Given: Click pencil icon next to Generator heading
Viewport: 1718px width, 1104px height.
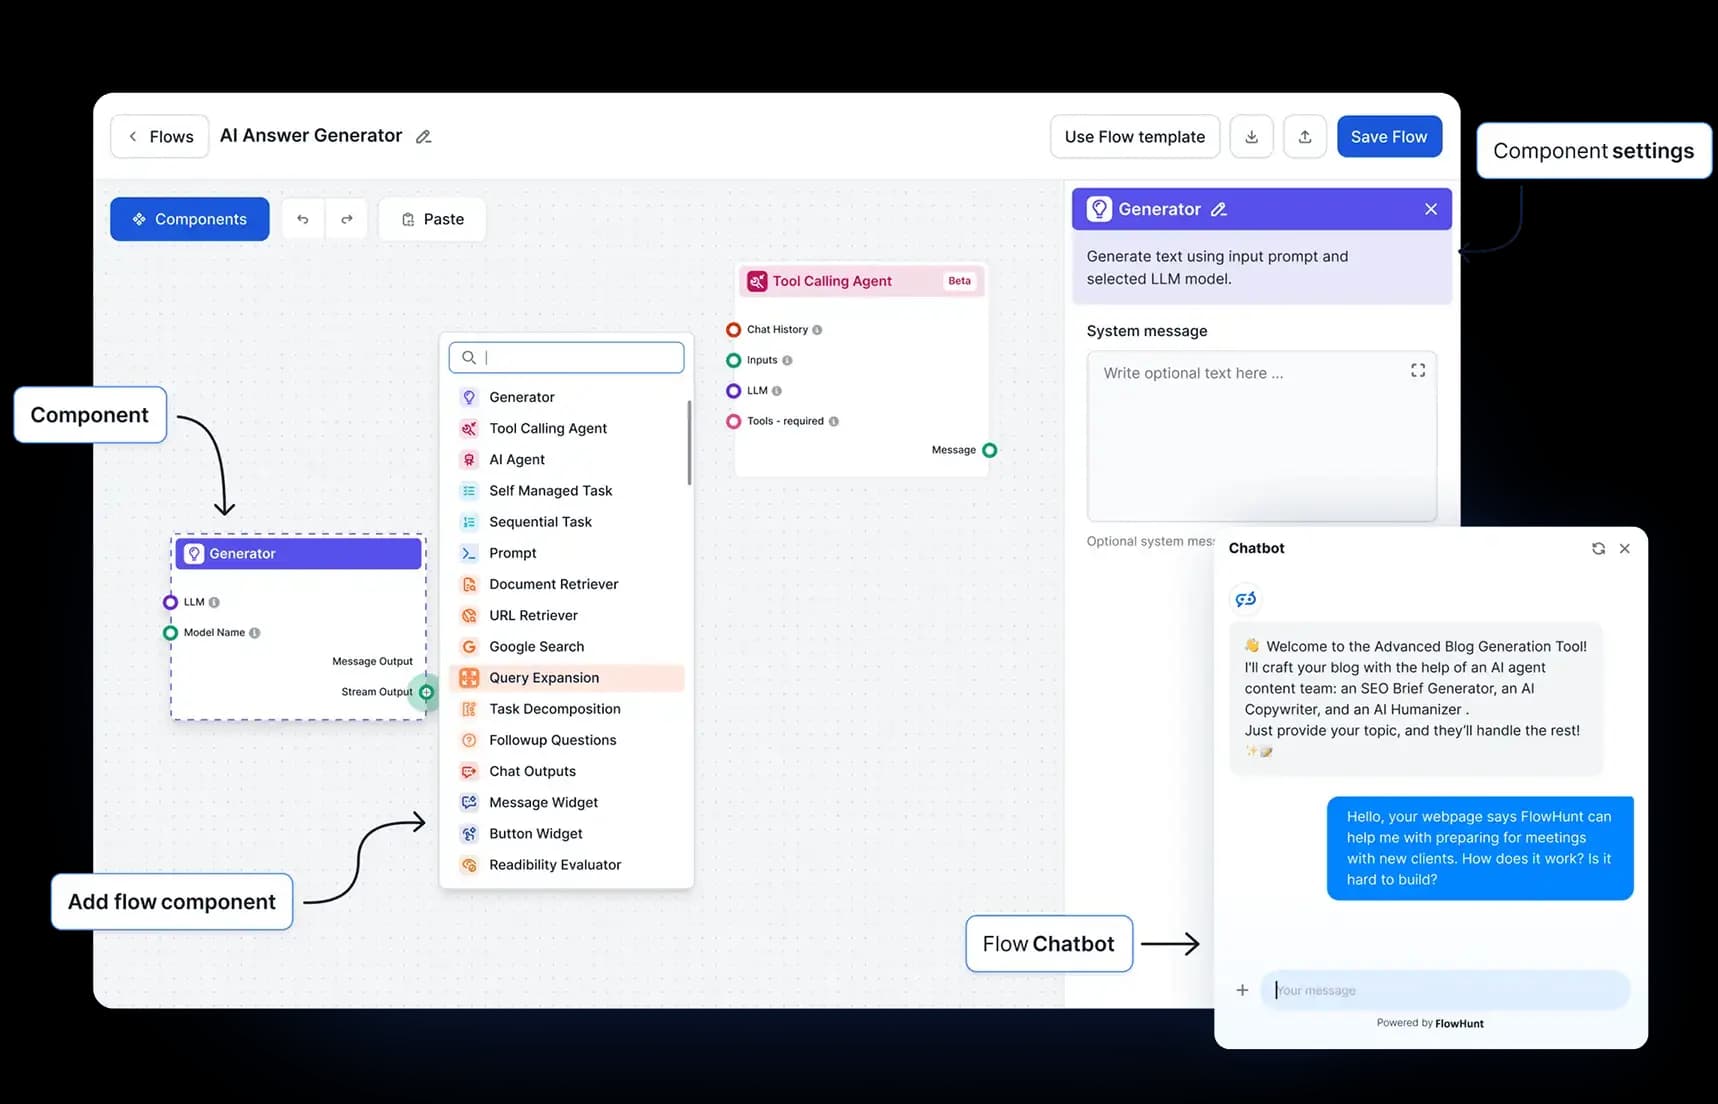Looking at the screenshot, I should coord(1218,209).
